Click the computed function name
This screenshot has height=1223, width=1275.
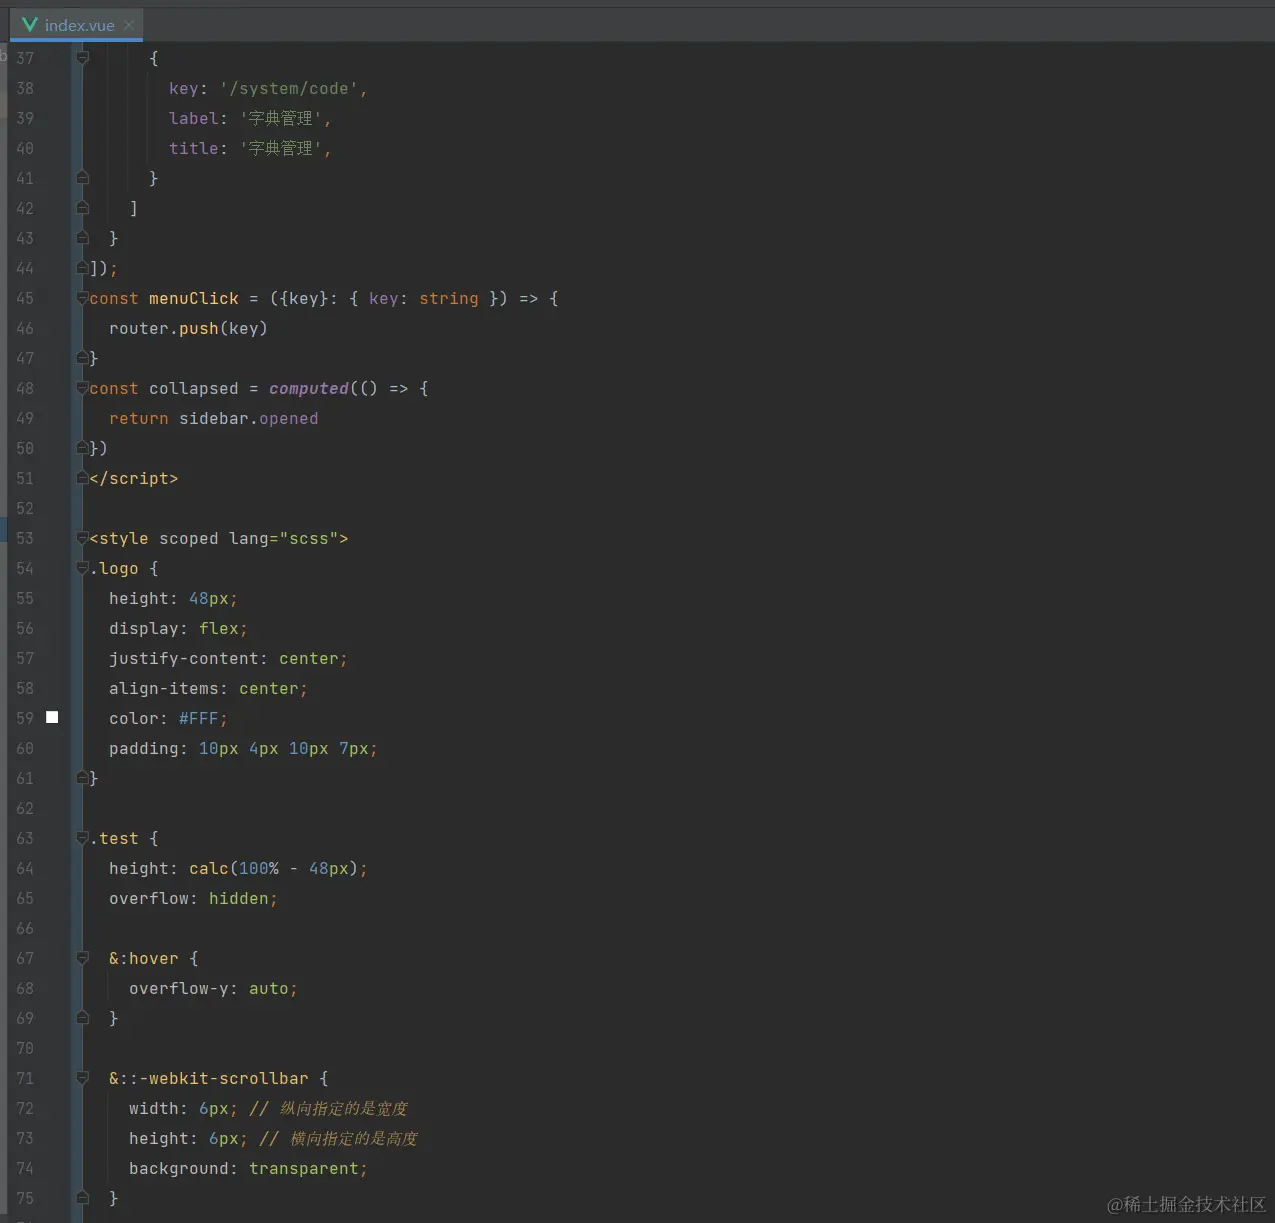click(308, 388)
